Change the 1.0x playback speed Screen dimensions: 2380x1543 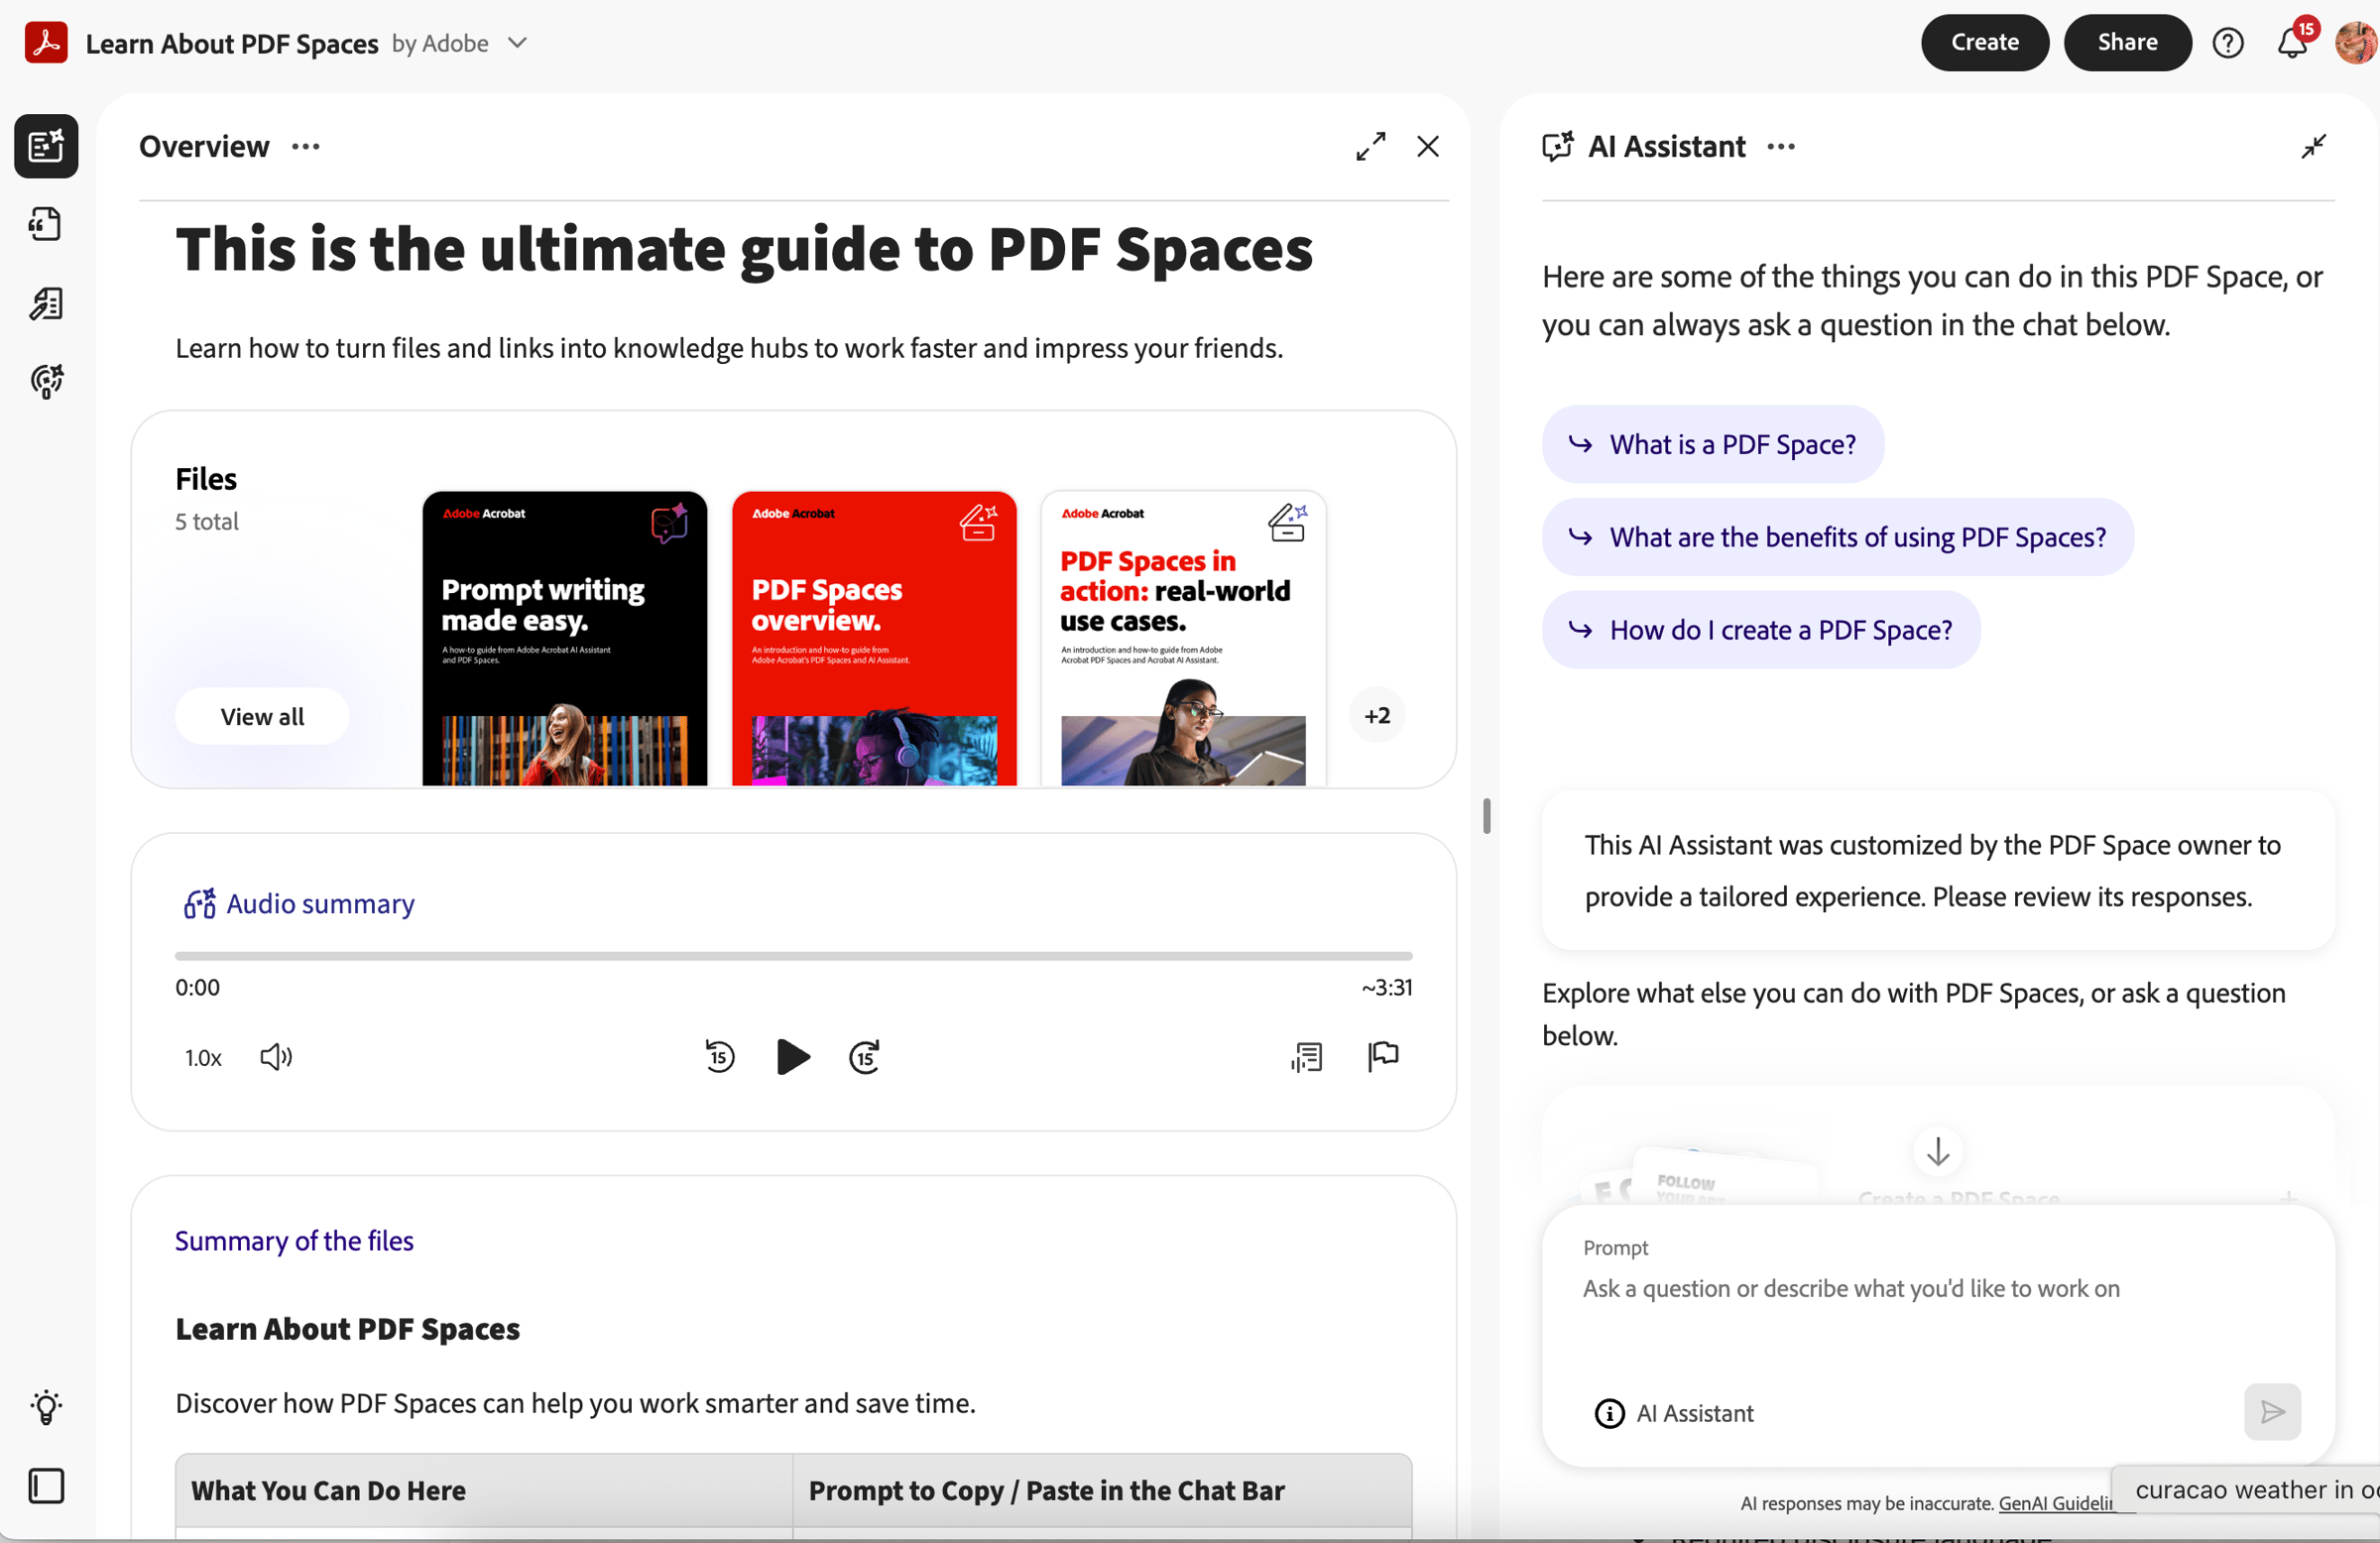(x=203, y=1058)
